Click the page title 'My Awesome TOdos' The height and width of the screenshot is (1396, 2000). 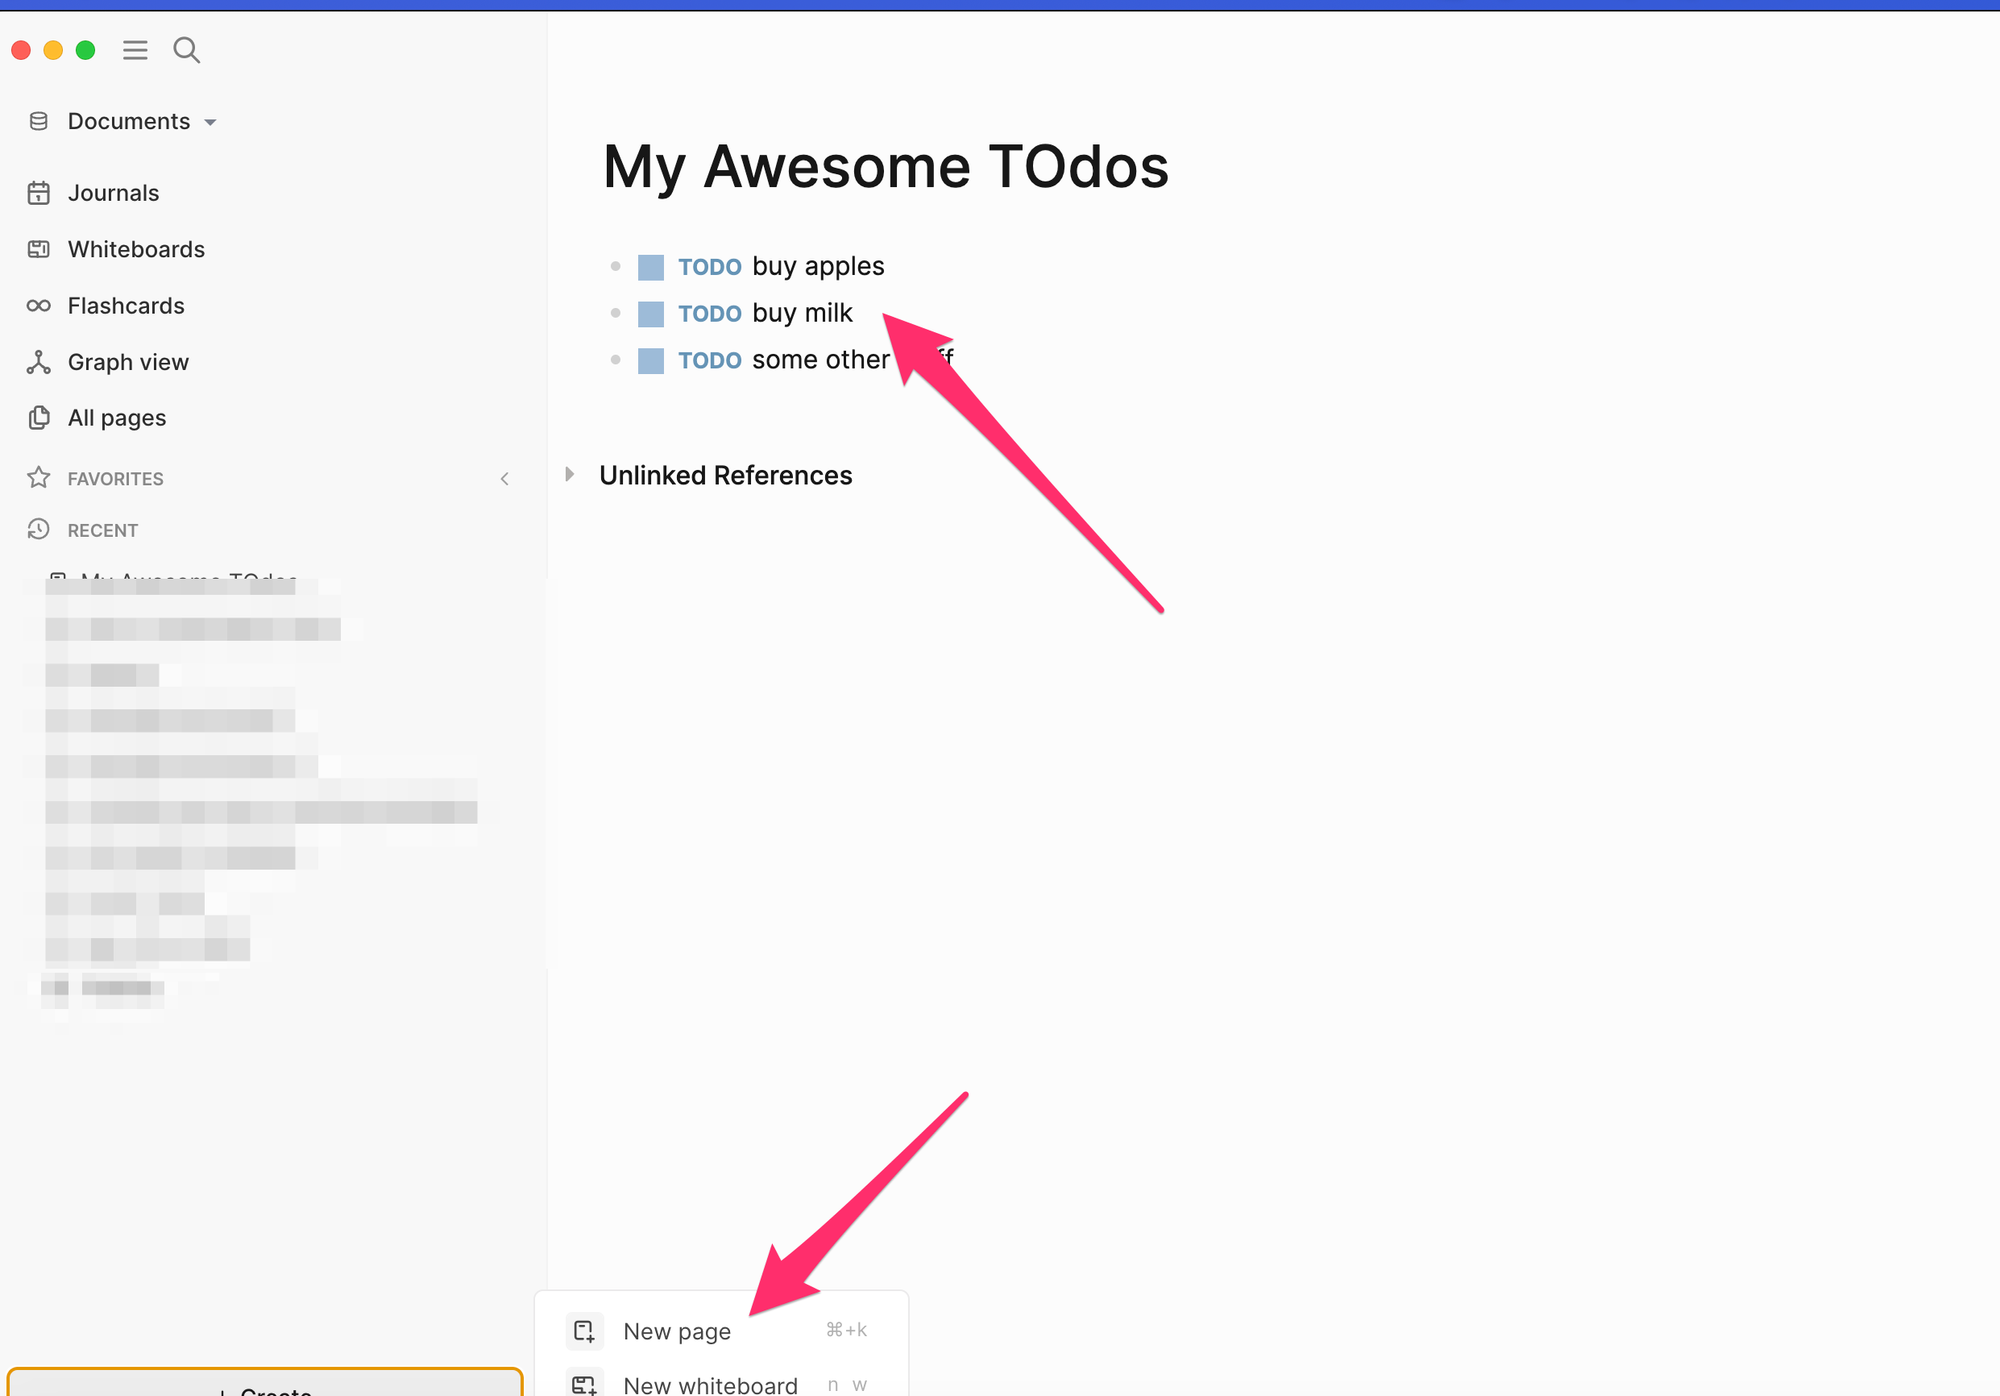pos(885,166)
